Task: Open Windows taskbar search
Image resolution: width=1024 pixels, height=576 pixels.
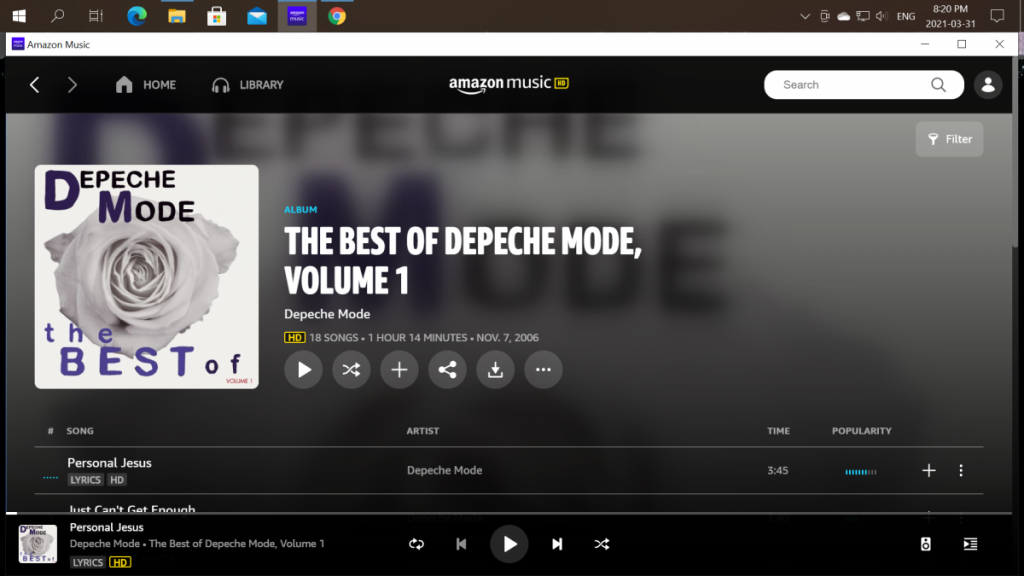Action: (57, 16)
